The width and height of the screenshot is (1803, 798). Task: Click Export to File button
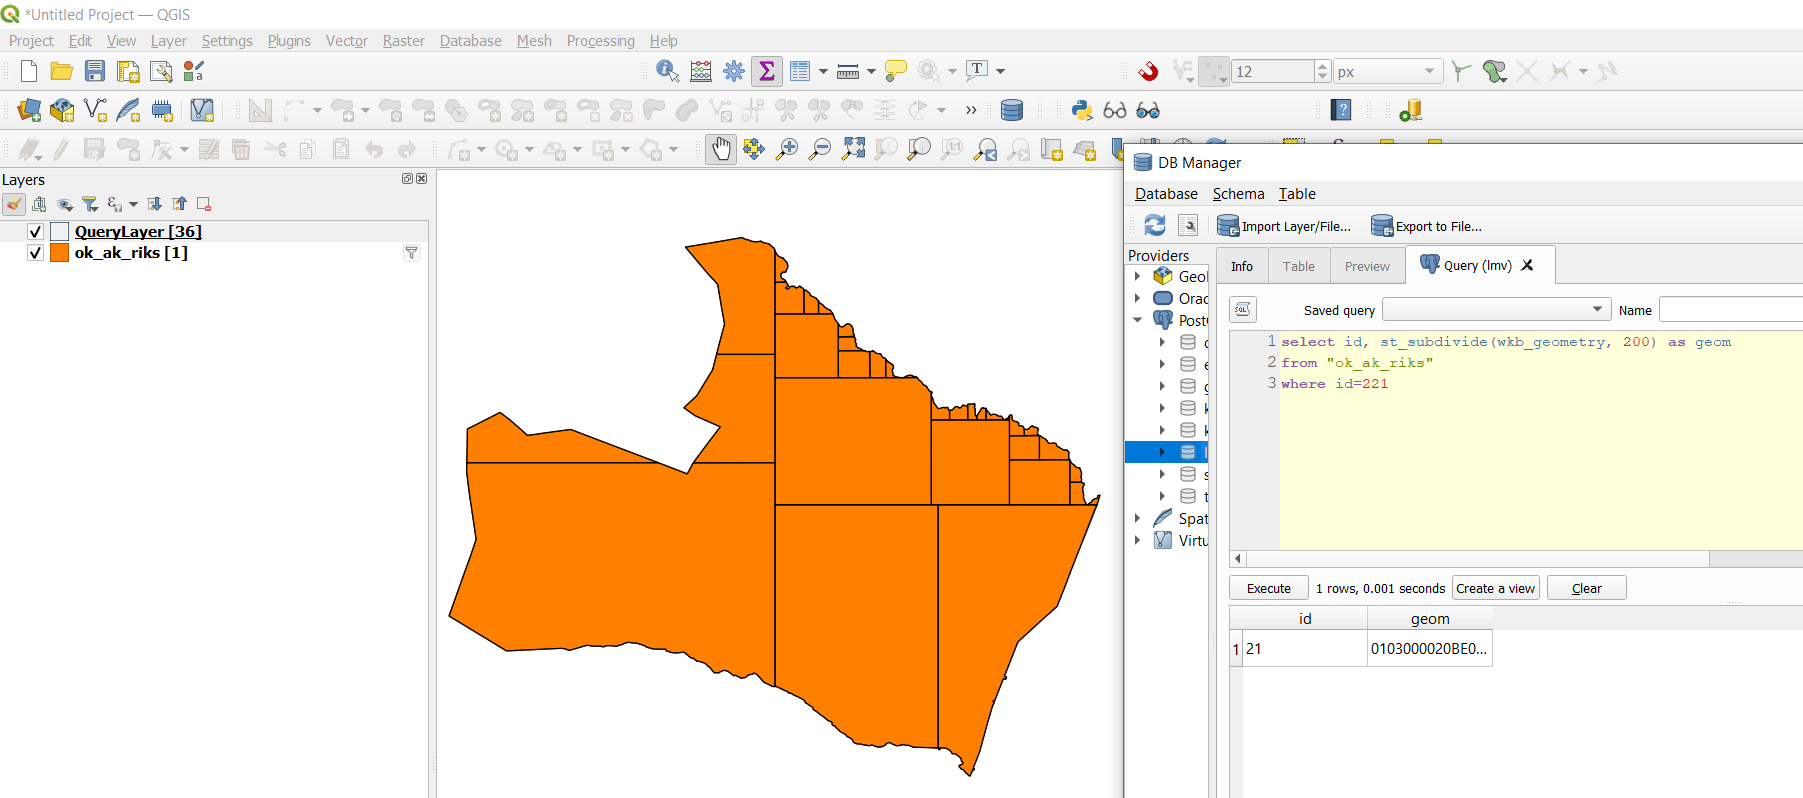1427,226
